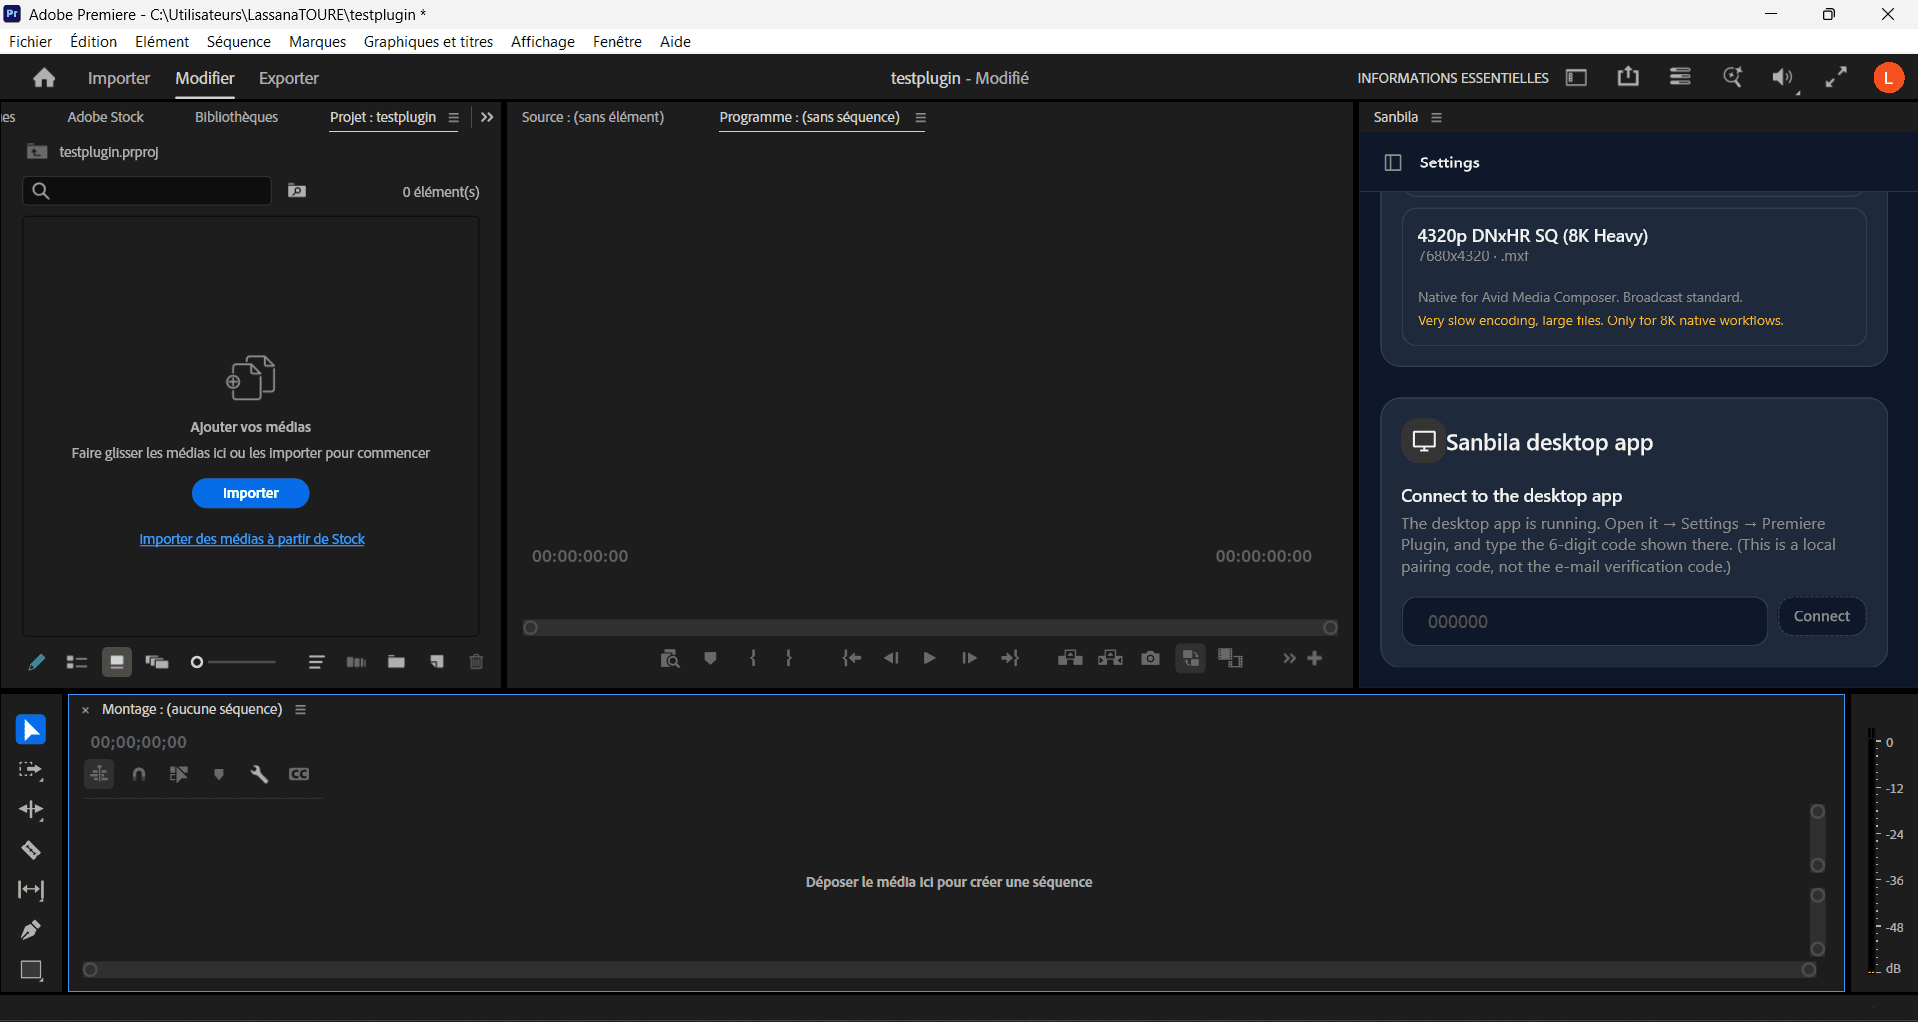The image size is (1918, 1022).
Task: Open Project testplugin panel menu
Action: [x=454, y=118]
